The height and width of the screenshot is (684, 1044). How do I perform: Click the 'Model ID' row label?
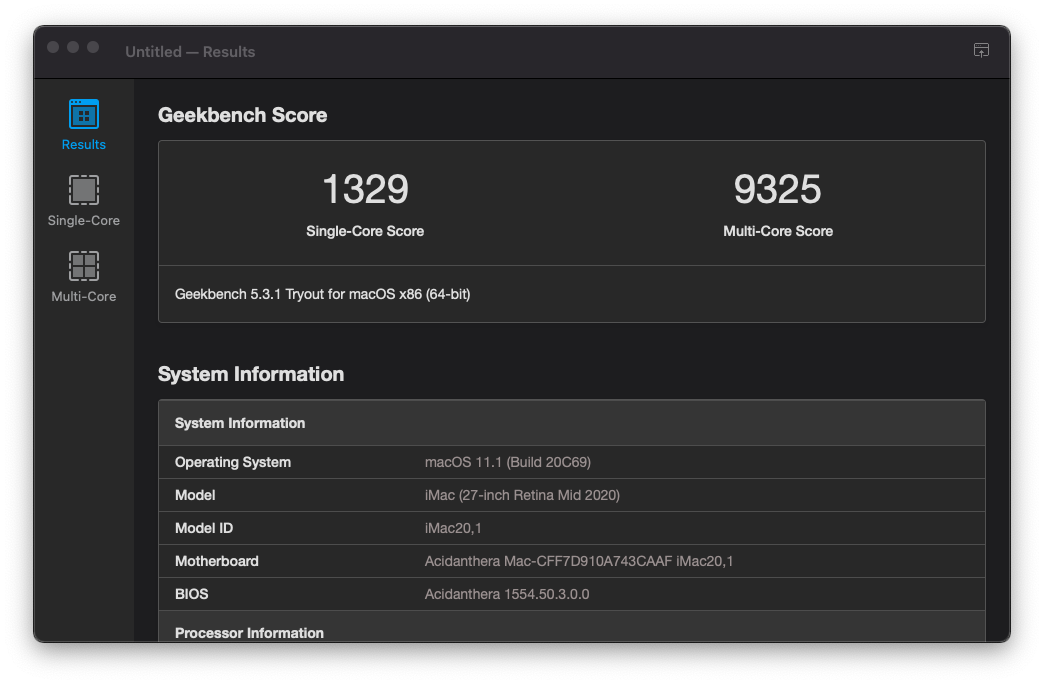click(204, 528)
